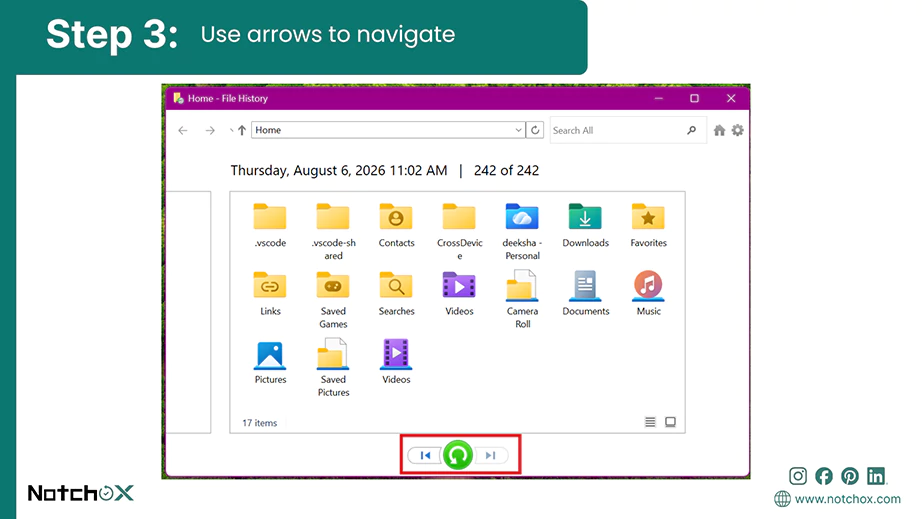Select the Searches folder
Viewport: 922px width, 519px height.
[x=396, y=294]
